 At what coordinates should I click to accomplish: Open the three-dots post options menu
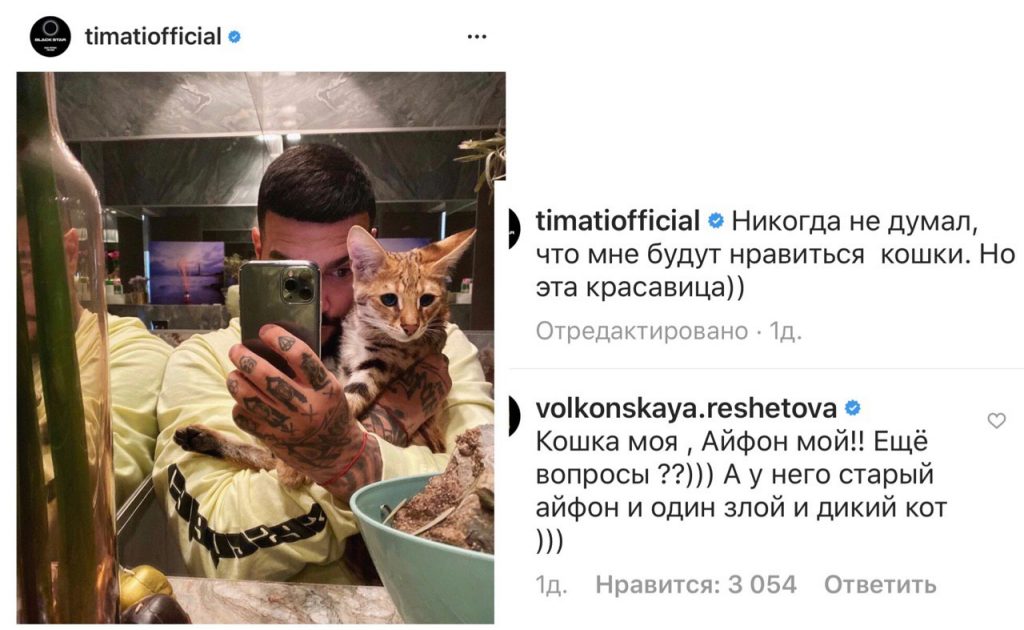coord(477,37)
